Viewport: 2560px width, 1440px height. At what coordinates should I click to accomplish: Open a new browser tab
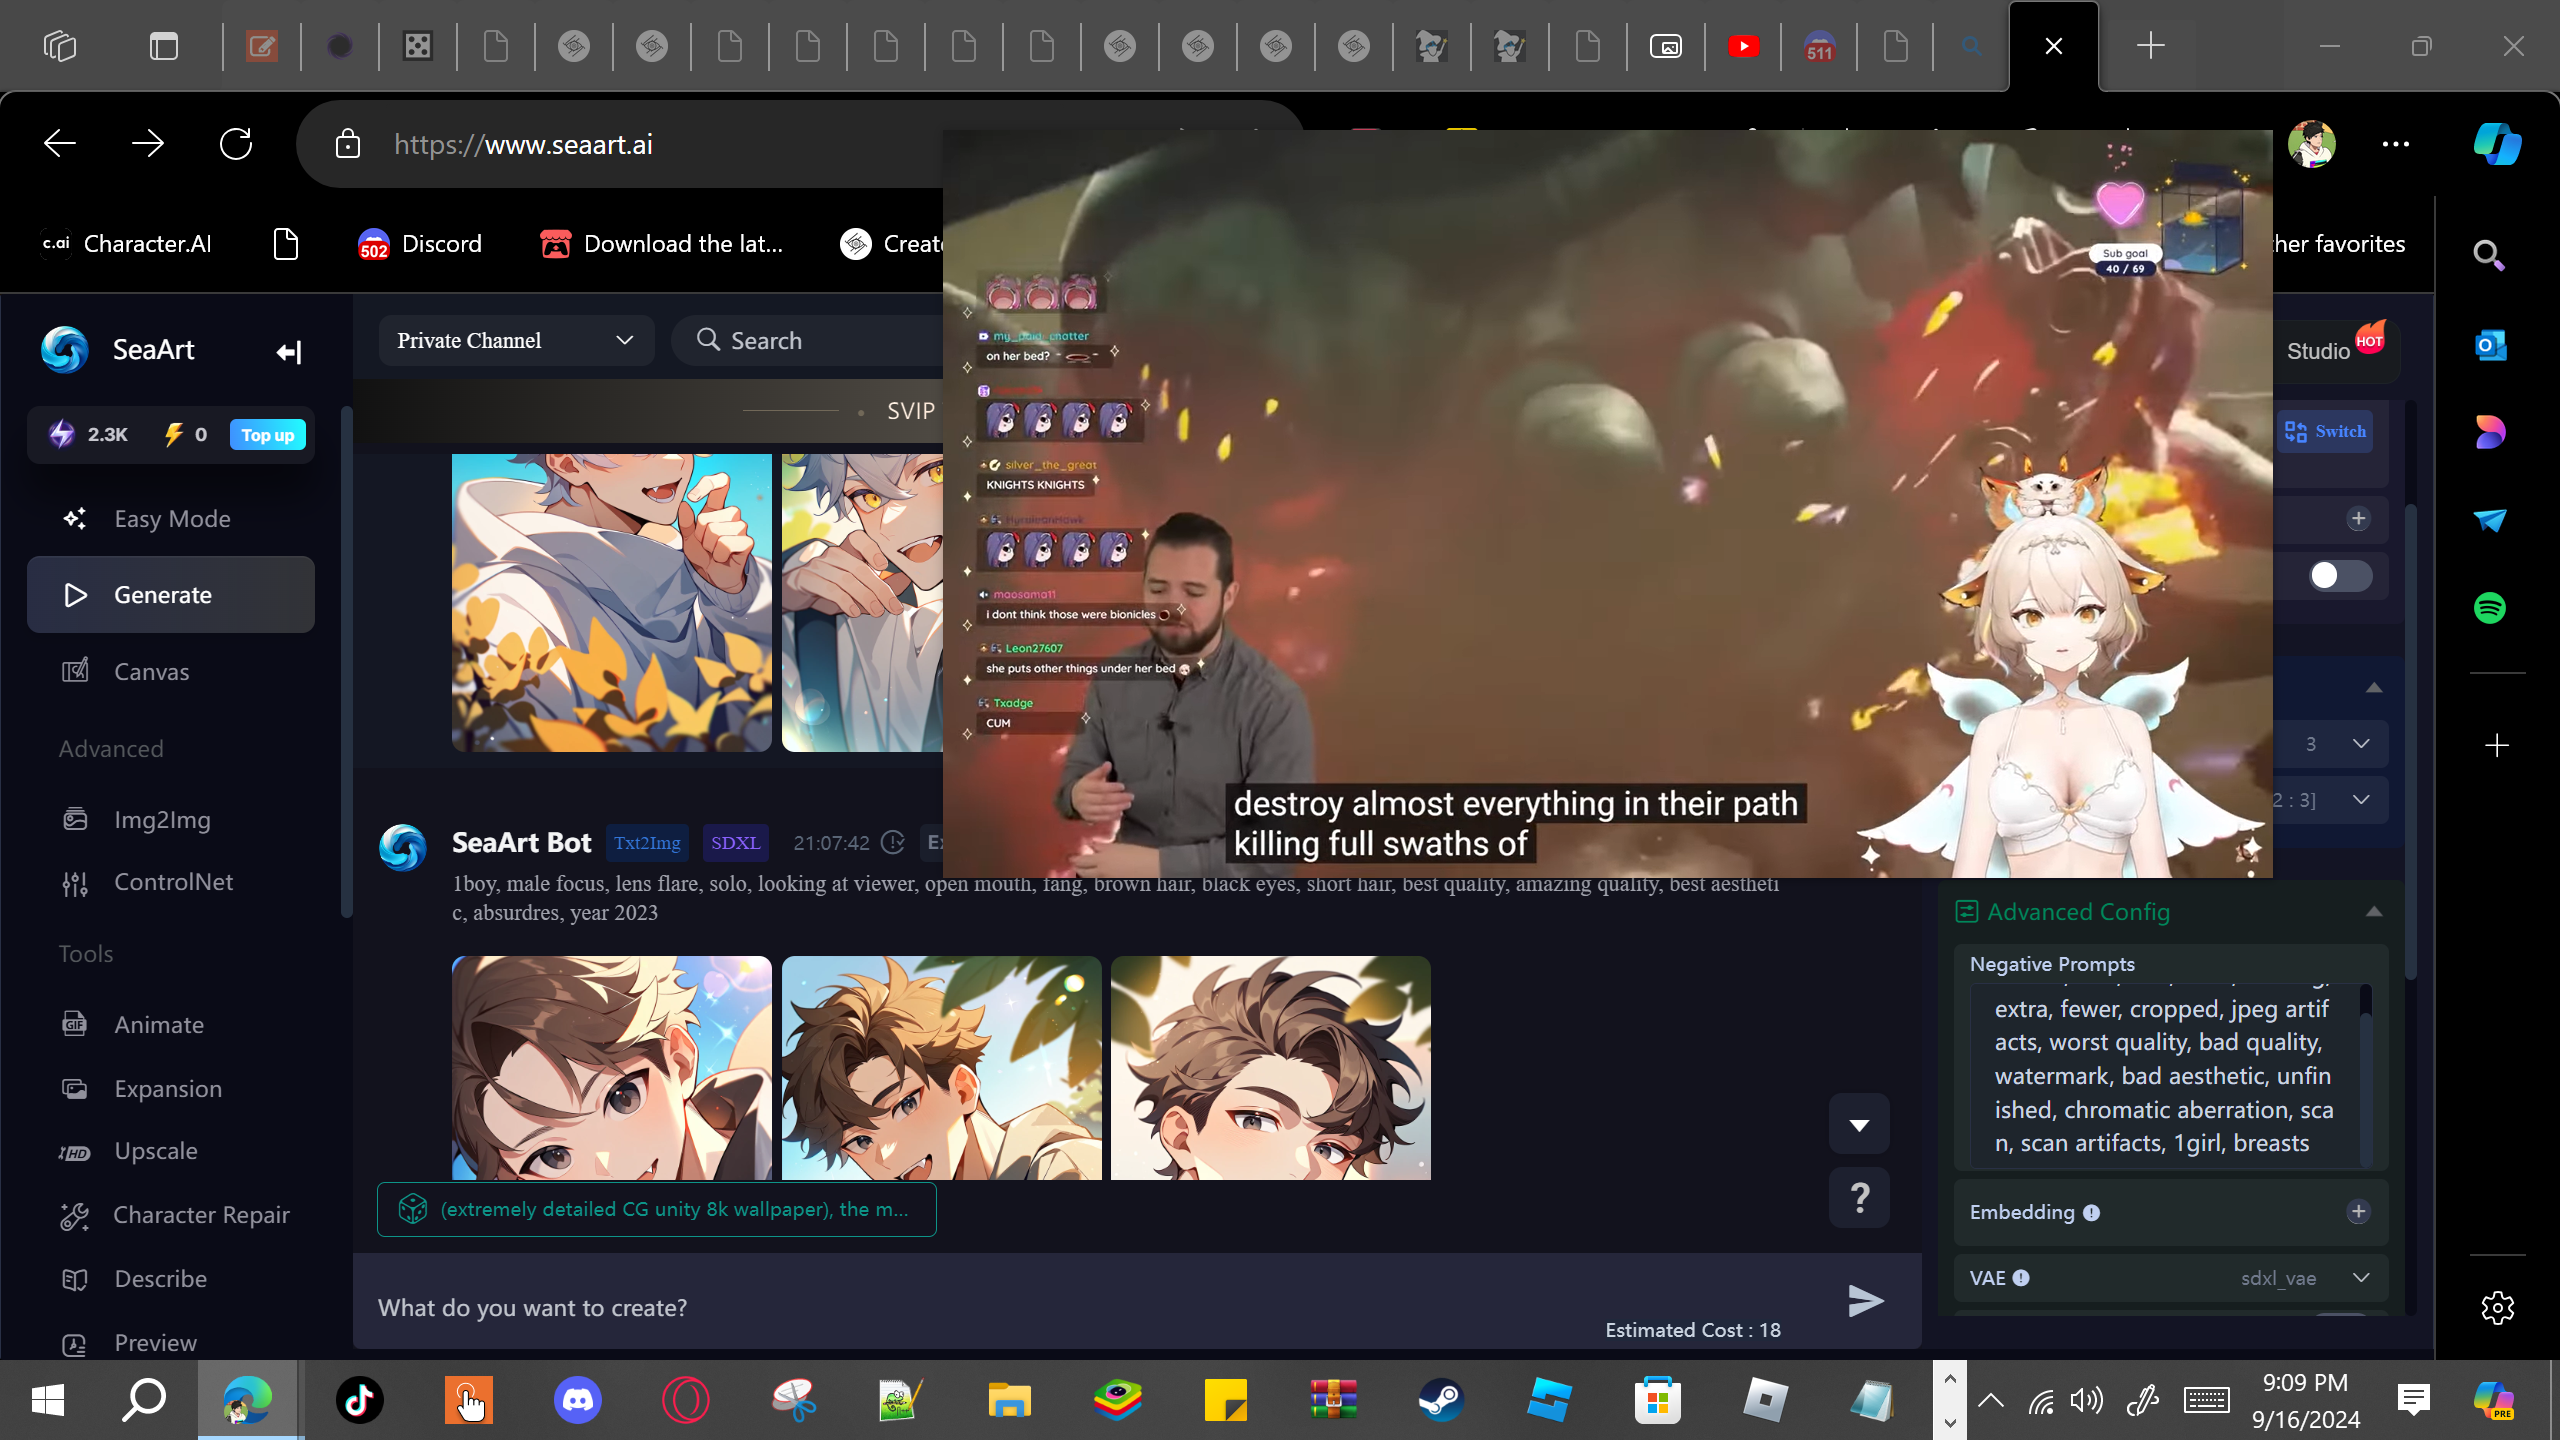coord(2150,46)
